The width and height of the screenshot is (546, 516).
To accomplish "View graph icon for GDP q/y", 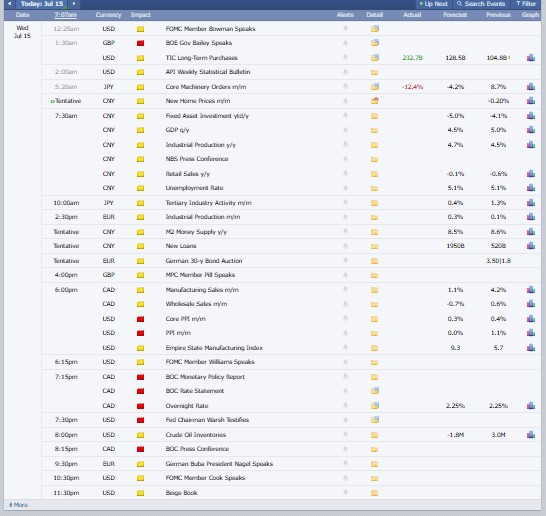I will pyautogui.click(x=531, y=130).
